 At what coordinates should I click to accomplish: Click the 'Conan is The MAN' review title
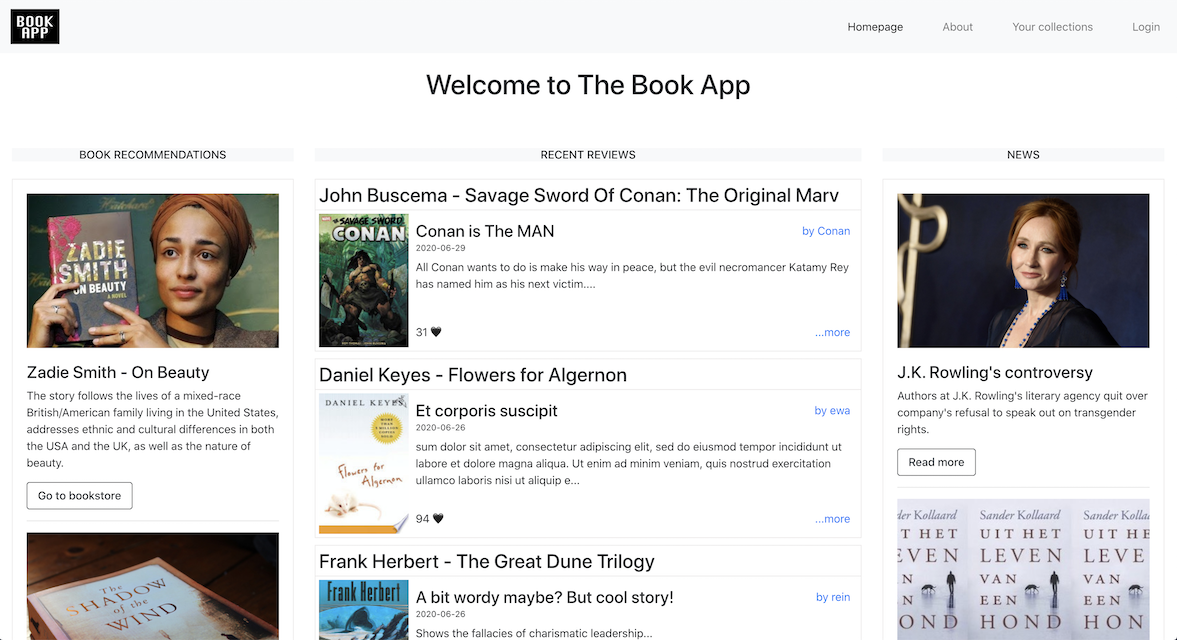click(x=485, y=231)
